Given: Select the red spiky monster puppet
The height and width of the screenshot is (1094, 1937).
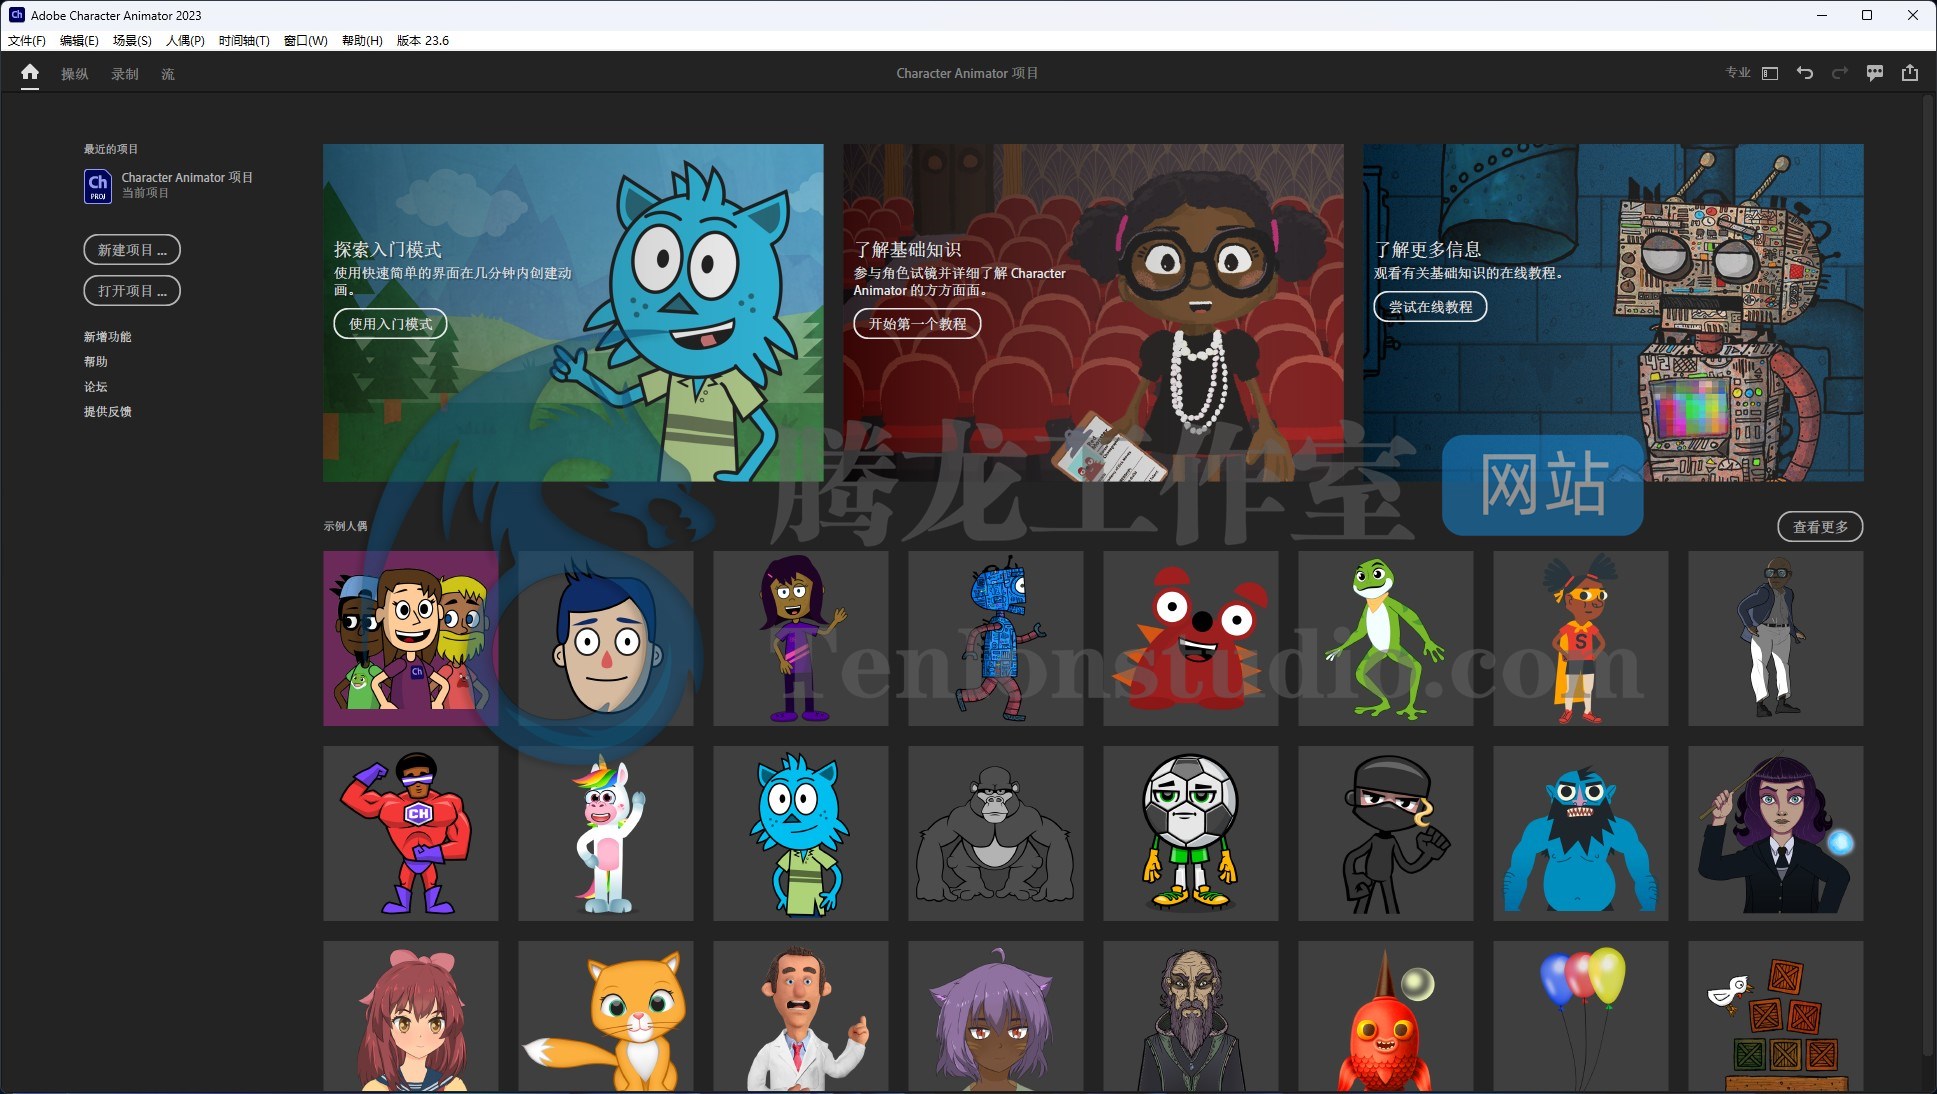Looking at the screenshot, I should point(1191,638).
